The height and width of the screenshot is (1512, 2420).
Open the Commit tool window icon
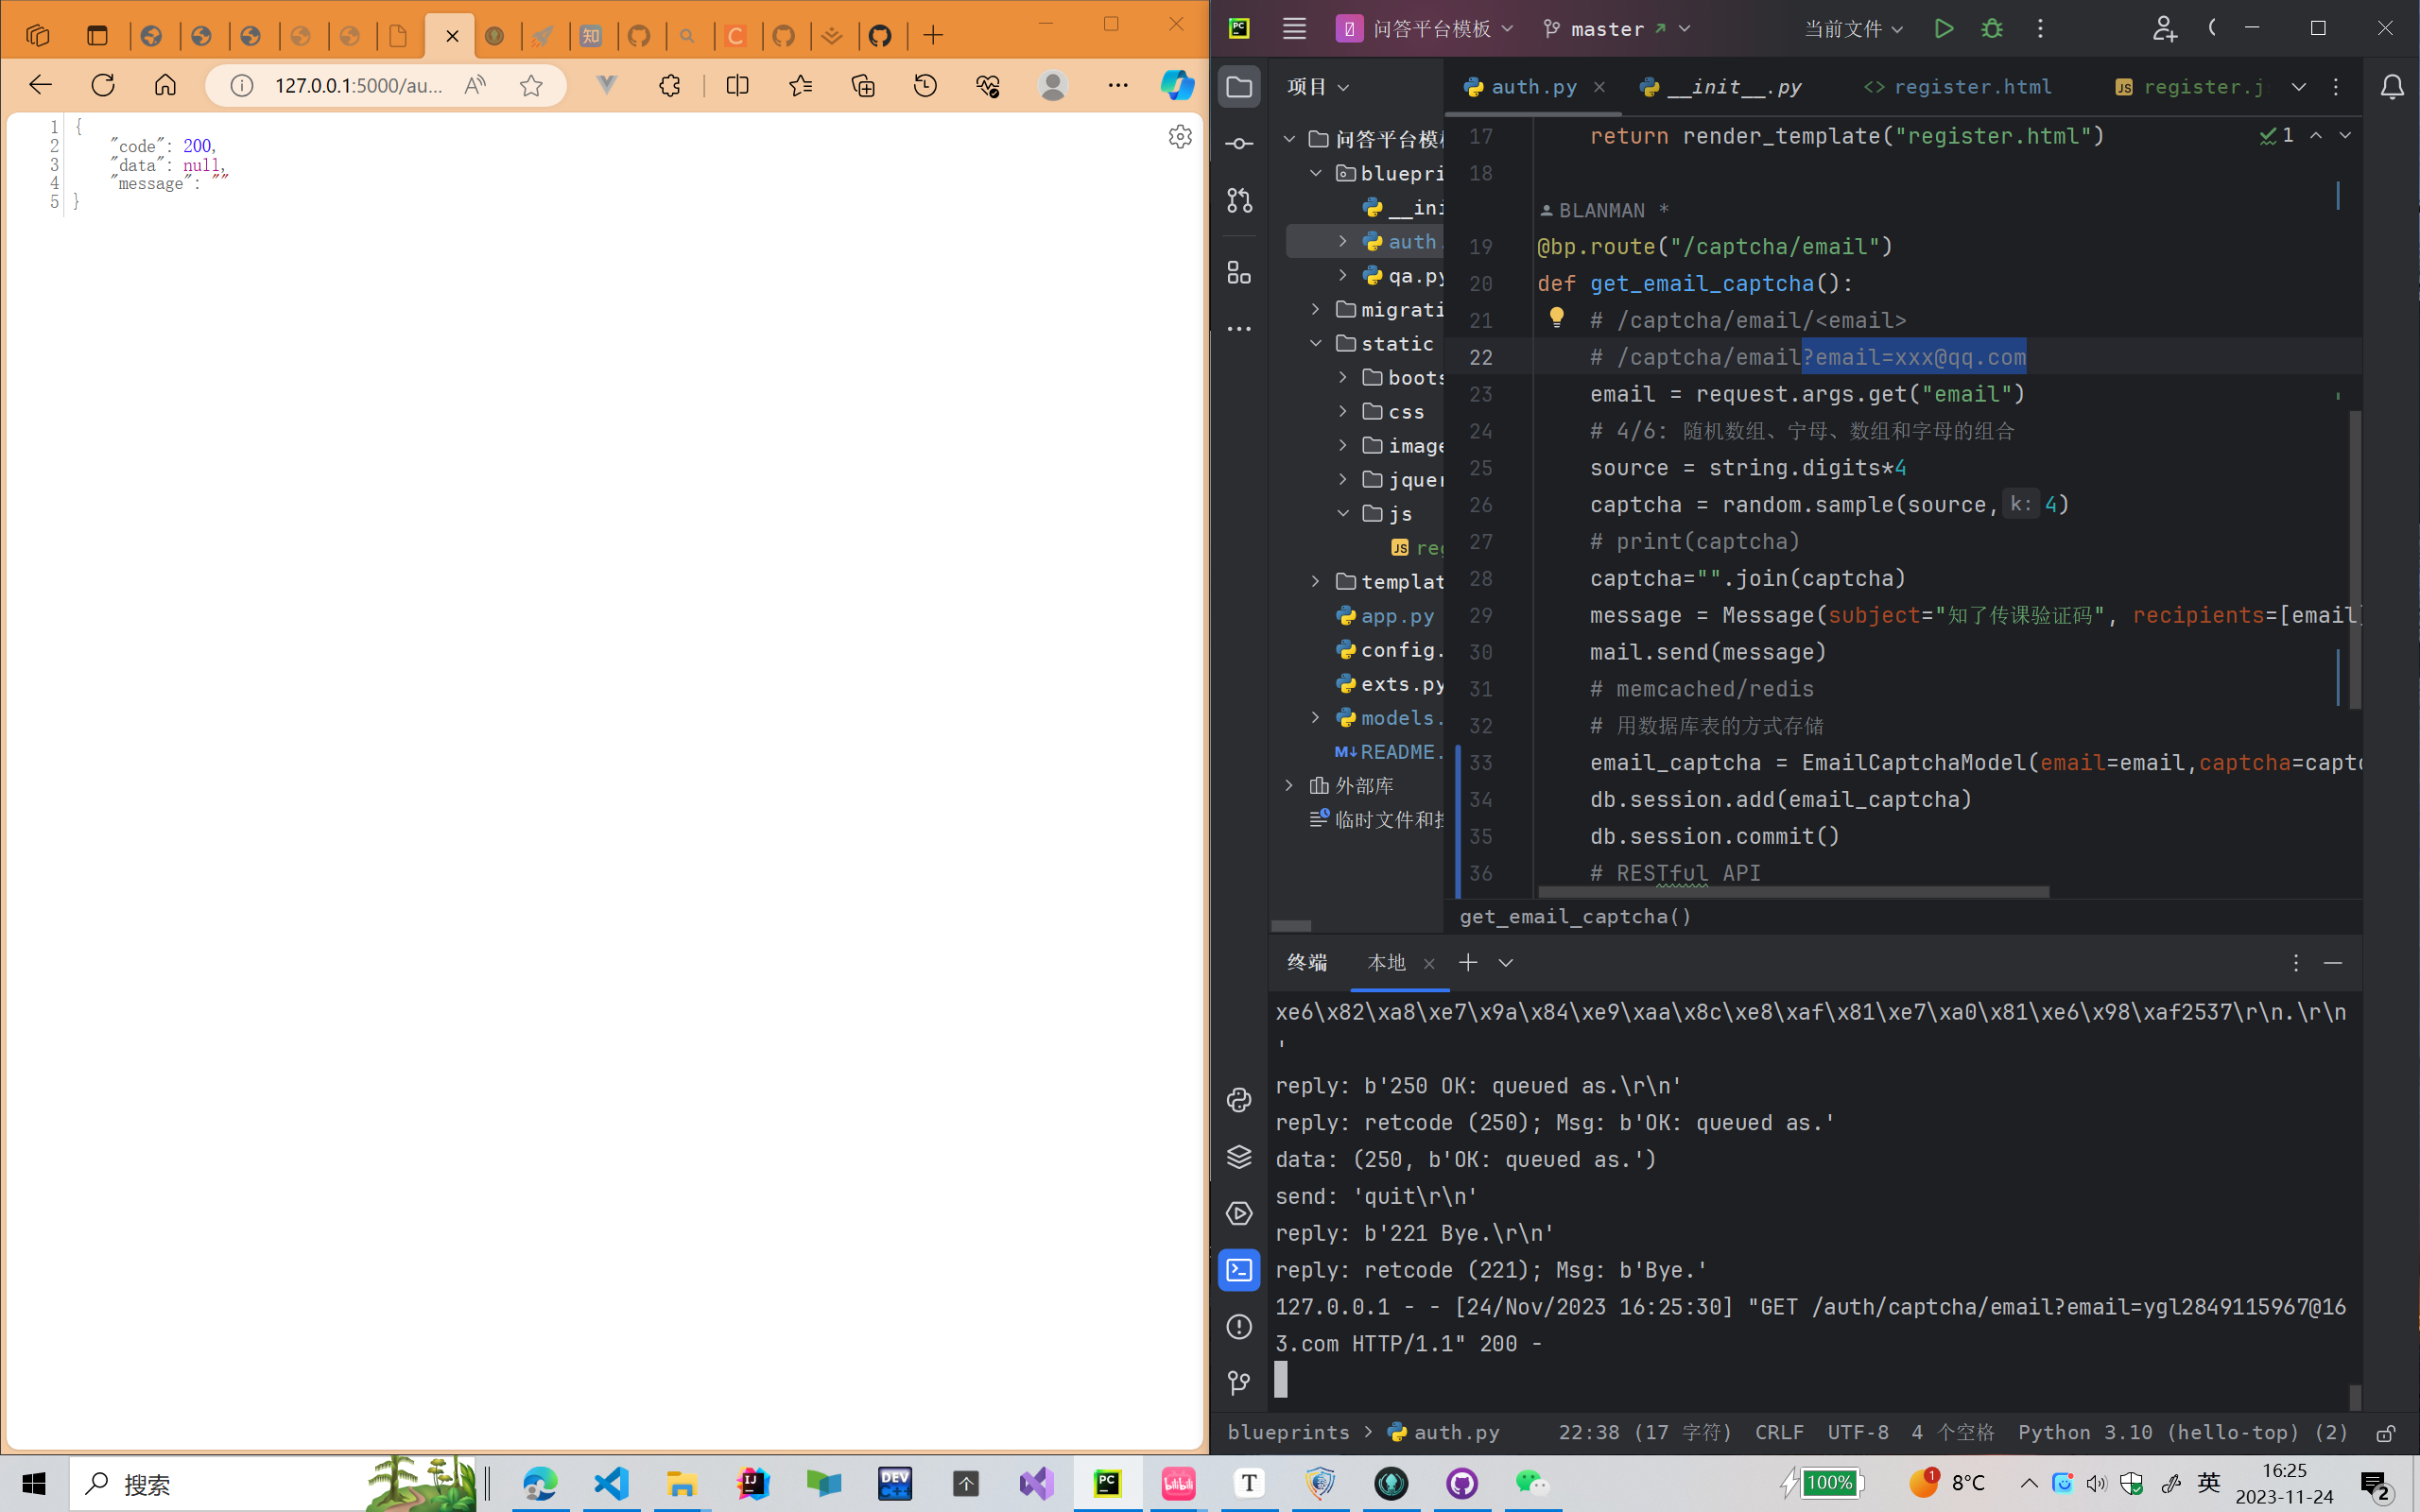(1239, 144)
